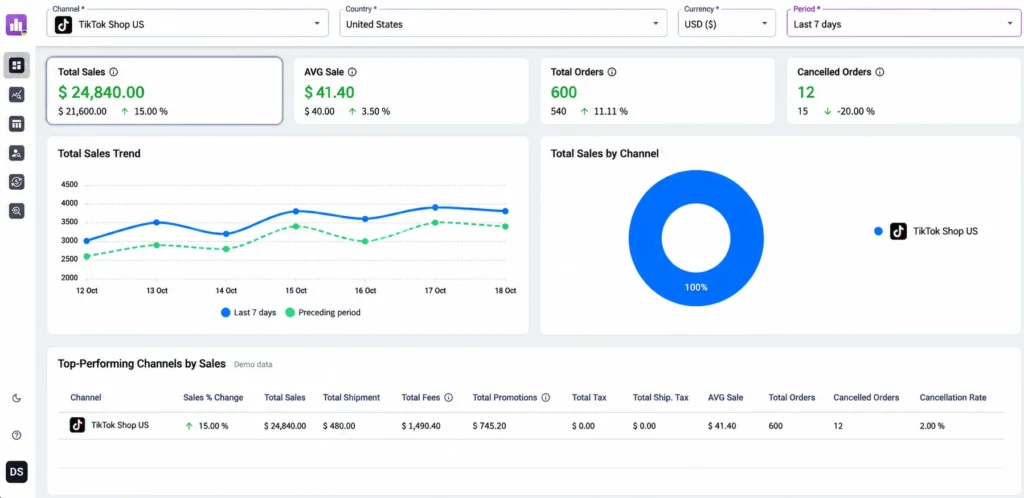Select the AVG Sale summary card
1024x498 pixels.
click(410, 91)
